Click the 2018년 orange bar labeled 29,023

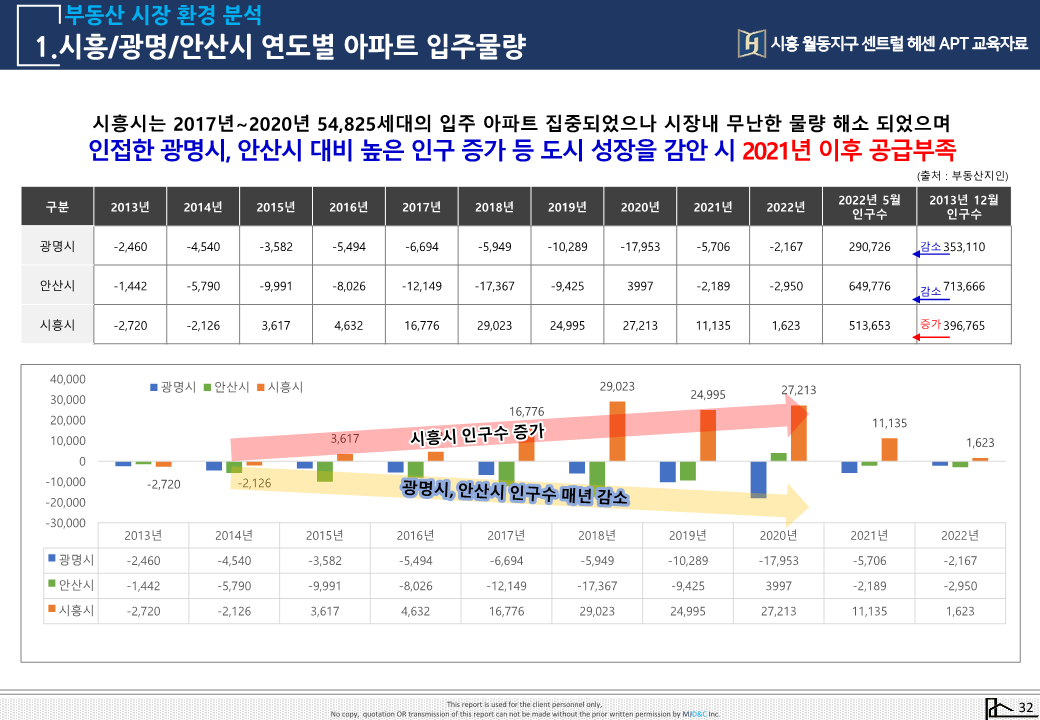coord(617,430)
